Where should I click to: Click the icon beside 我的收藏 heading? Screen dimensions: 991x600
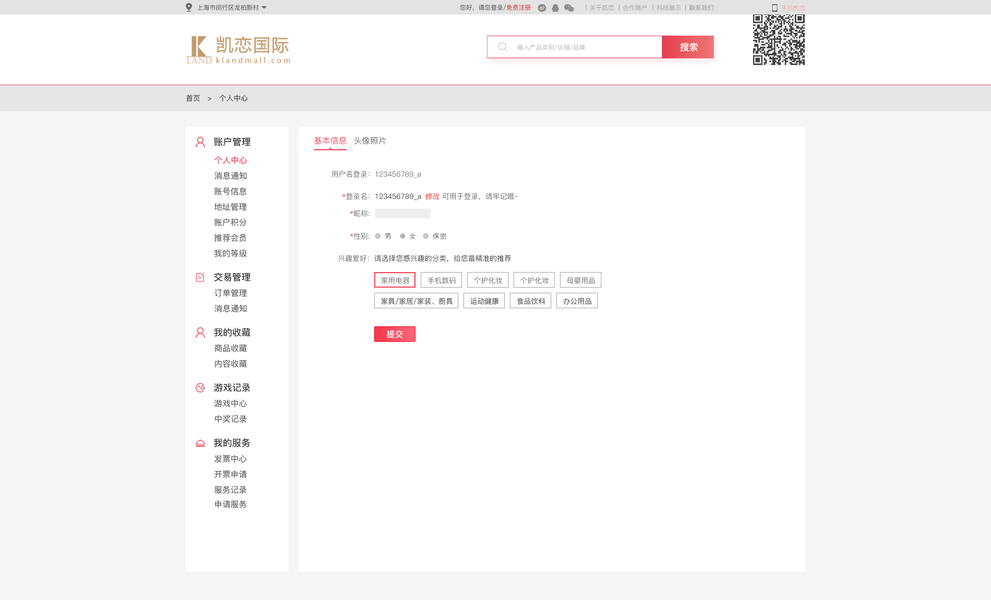199,330
